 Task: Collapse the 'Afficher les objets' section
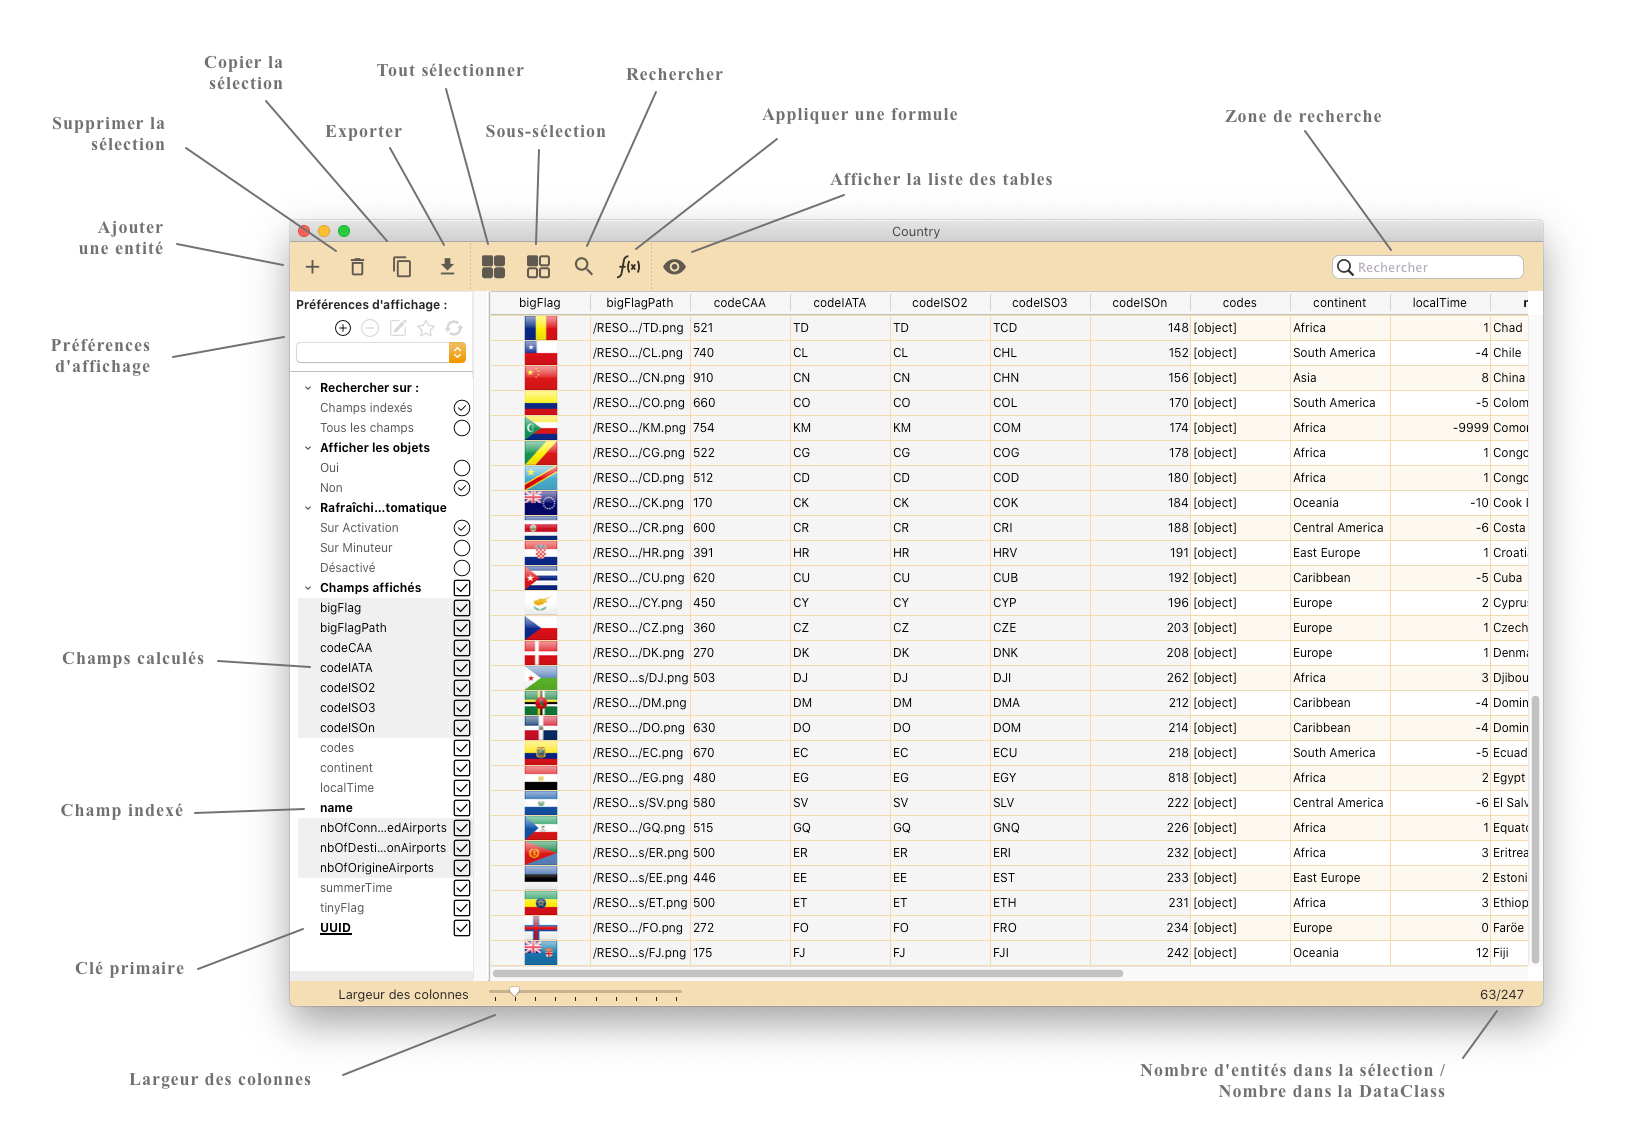(308, 448)
